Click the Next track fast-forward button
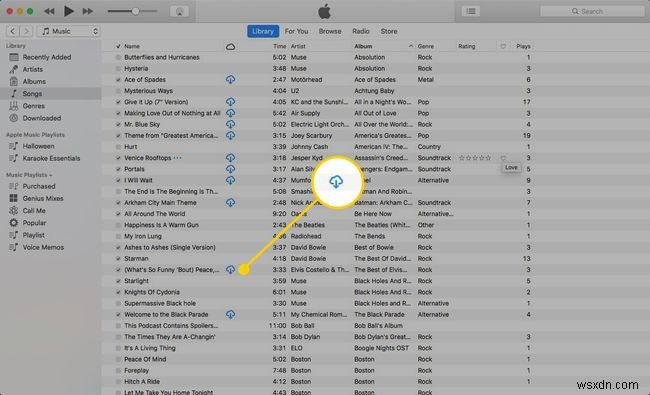This screenshot has width=650, height=395. (x=87, y=11)
